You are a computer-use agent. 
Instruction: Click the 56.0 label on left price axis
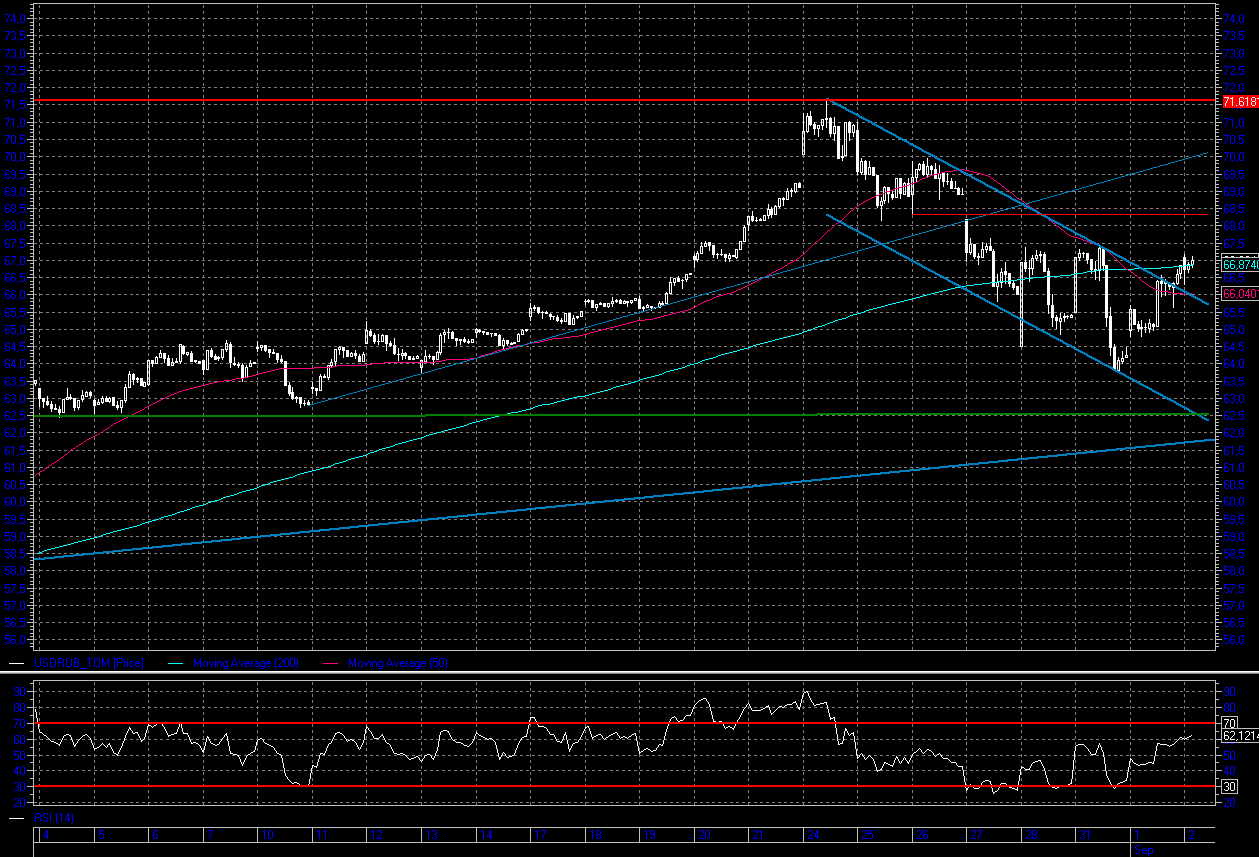(x=16, y=640)
